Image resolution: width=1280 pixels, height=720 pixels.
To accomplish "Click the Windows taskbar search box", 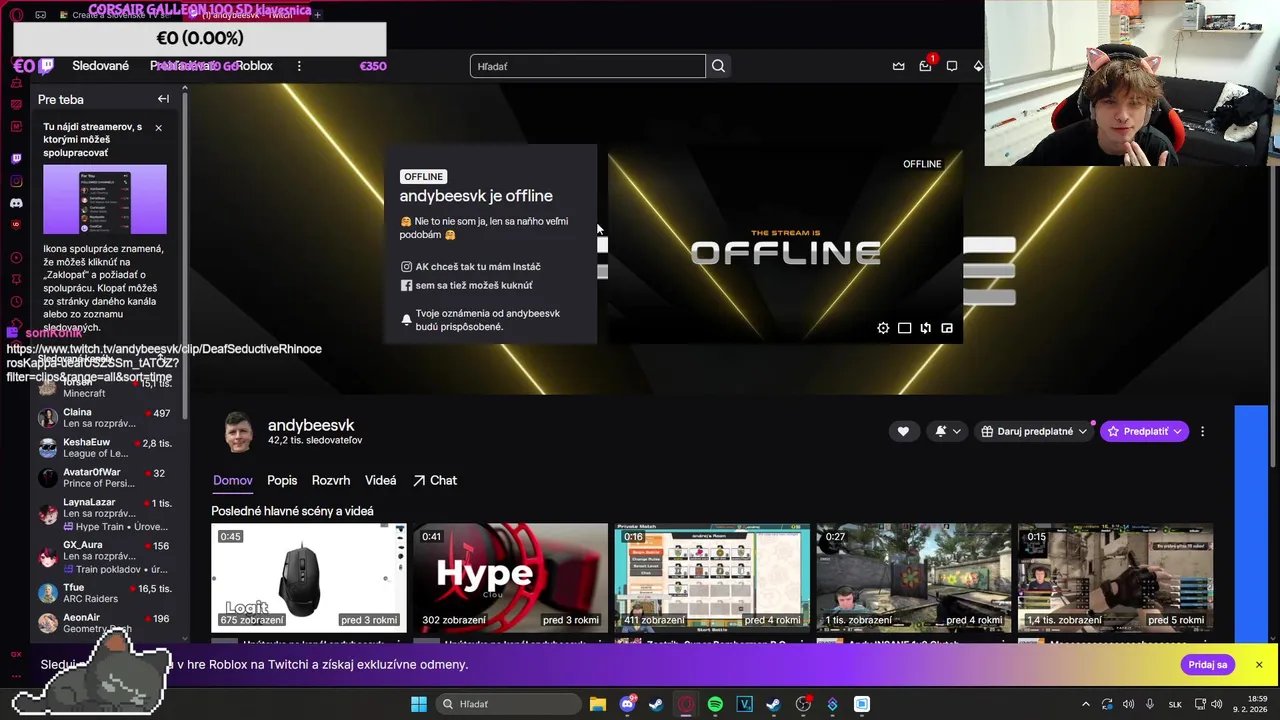I will click(x=509, y=704).
